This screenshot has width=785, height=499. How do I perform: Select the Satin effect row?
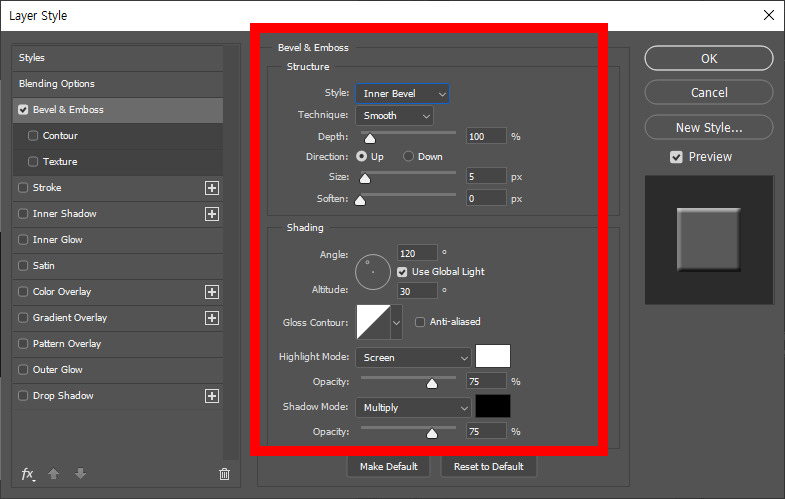tap(118, 266)
